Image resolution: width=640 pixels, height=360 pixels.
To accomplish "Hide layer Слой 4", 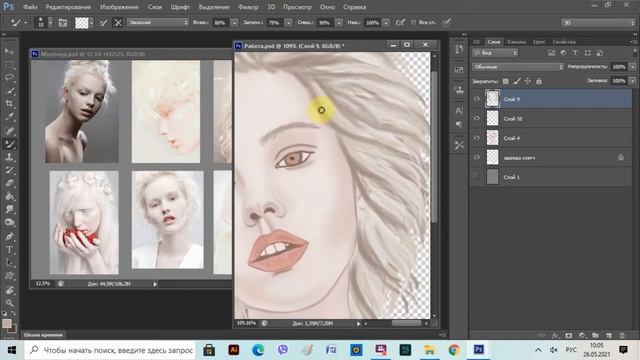I will pyautogui.click(x=477, y=138).
